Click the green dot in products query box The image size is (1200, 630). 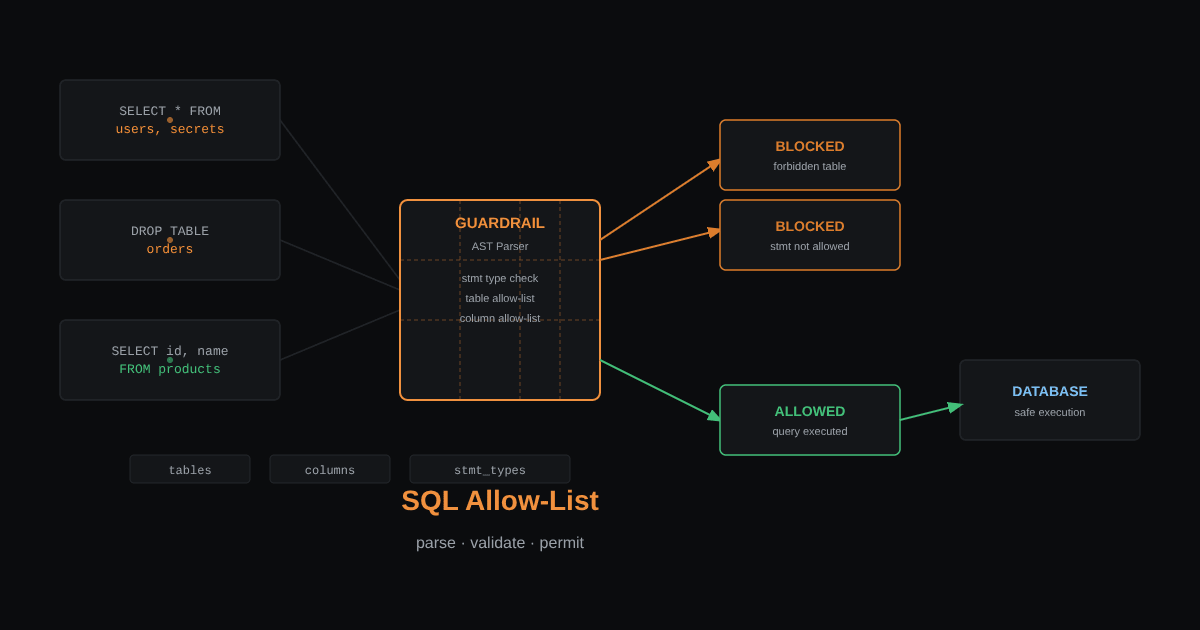coord(170,360)
